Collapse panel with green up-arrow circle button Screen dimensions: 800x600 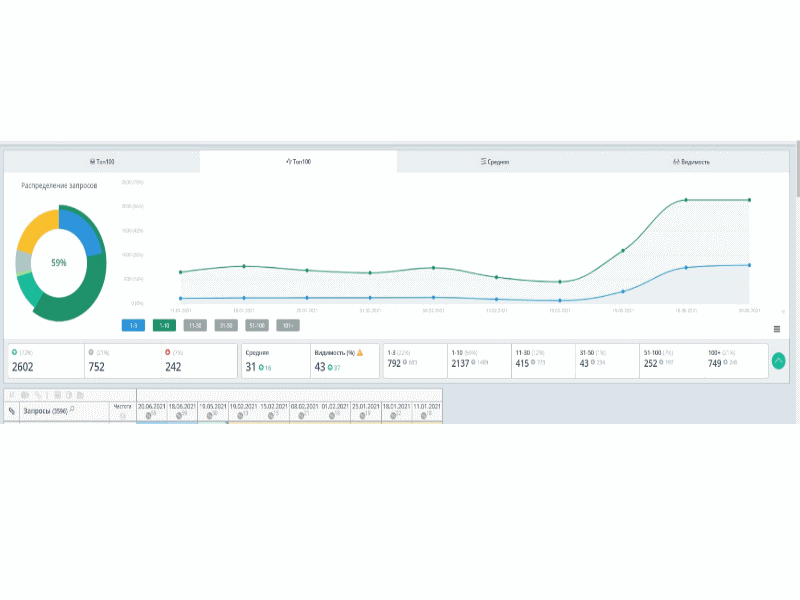778,361
